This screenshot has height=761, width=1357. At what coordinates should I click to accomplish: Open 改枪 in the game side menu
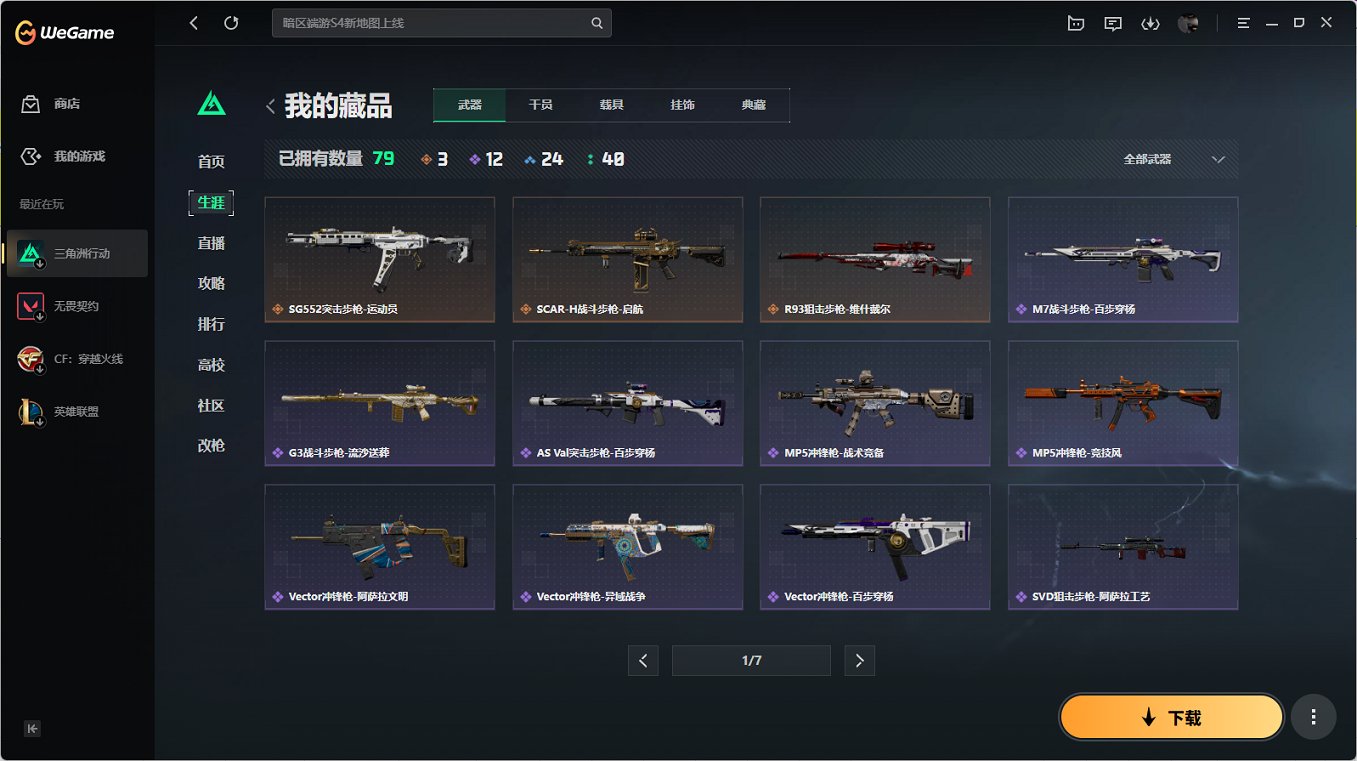[x=211, y=446]
